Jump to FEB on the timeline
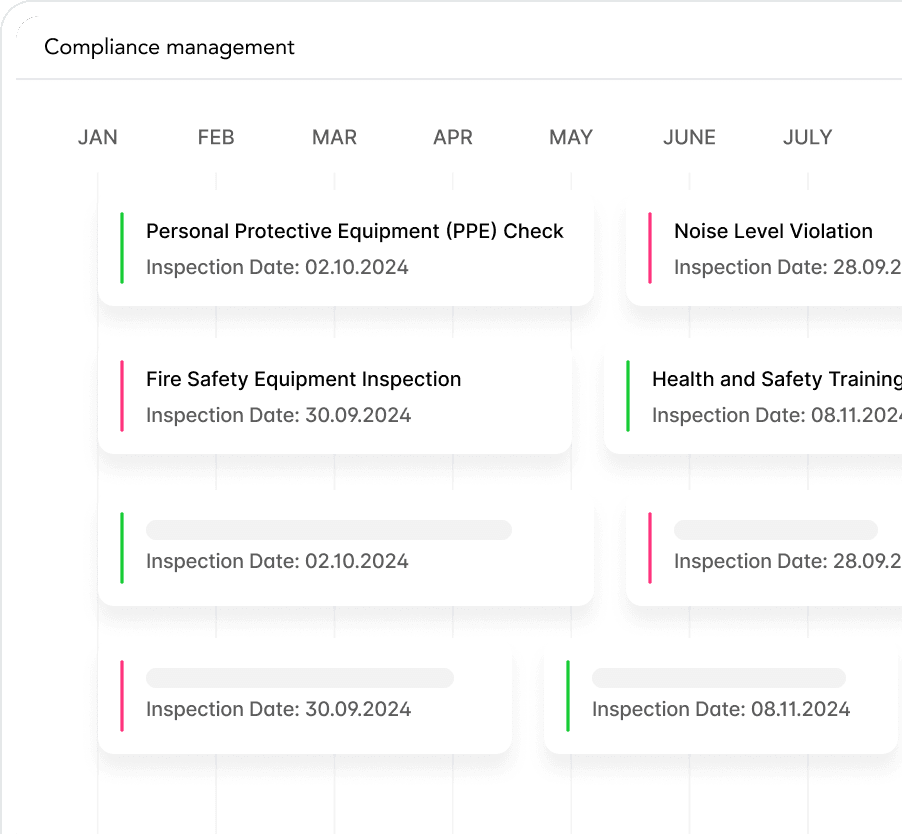902x834 pixels. coord(216,137)
